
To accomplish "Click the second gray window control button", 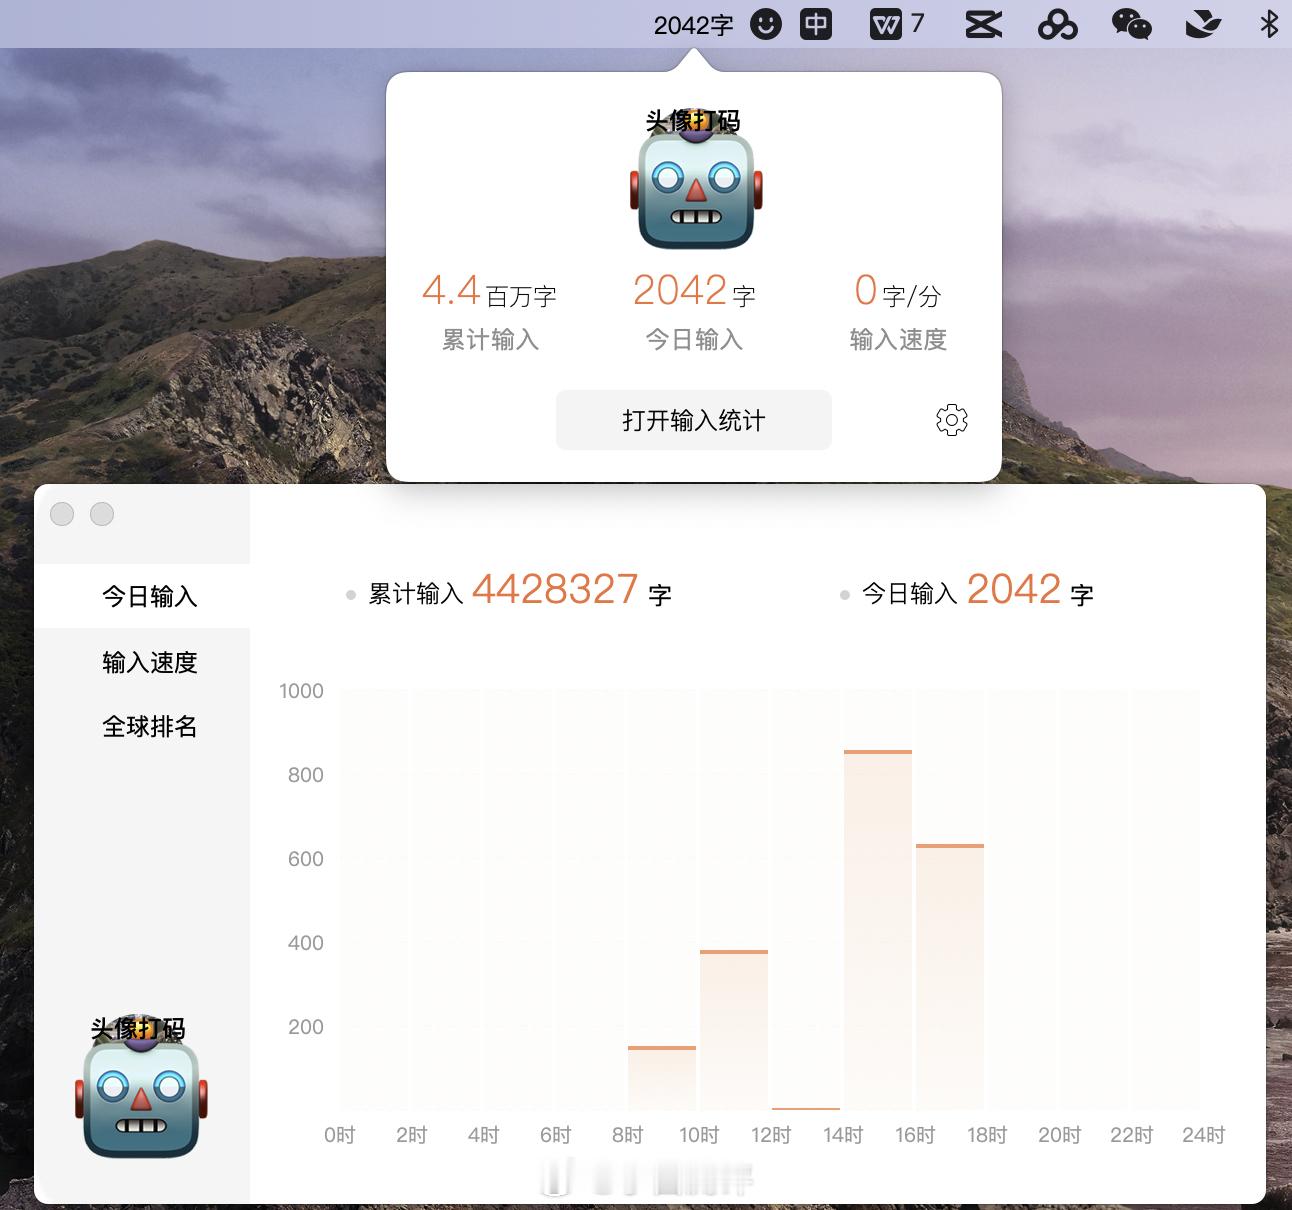I will [x=102, y=514].
